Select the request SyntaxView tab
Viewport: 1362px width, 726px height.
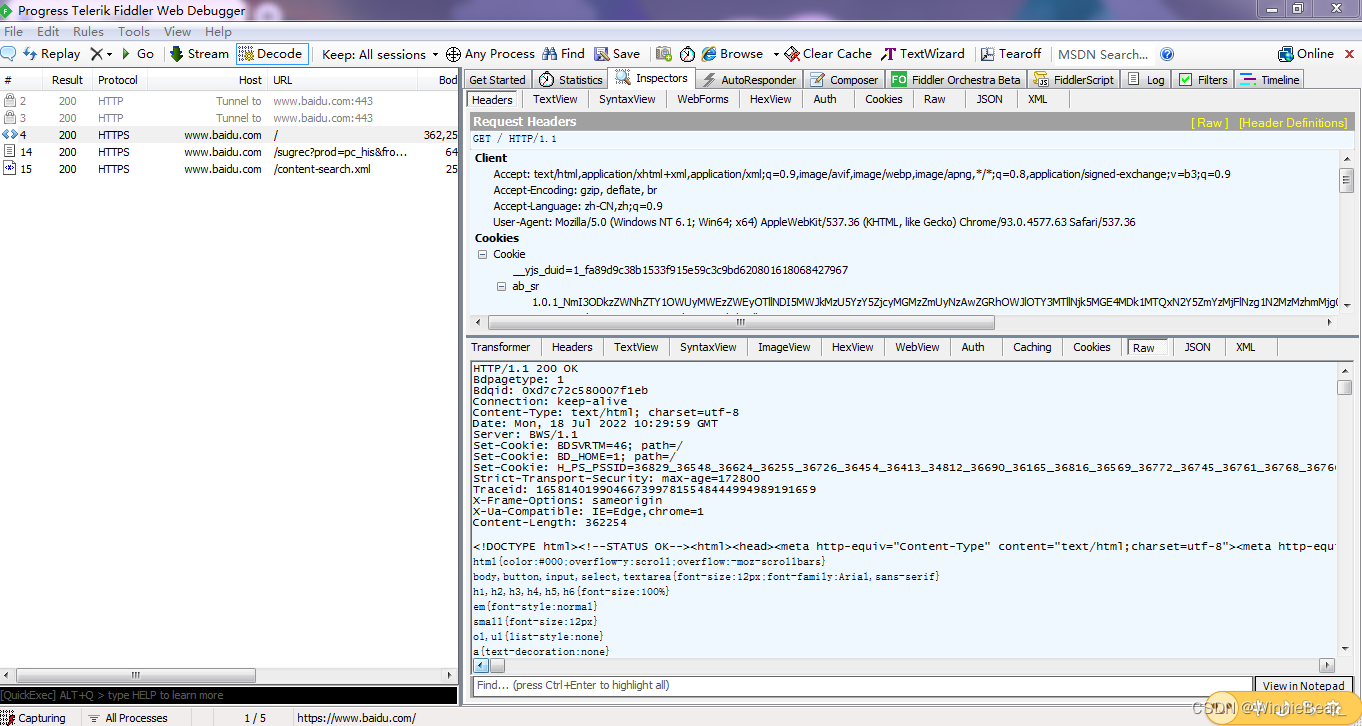pyautogui.click(x=627, y=99)
